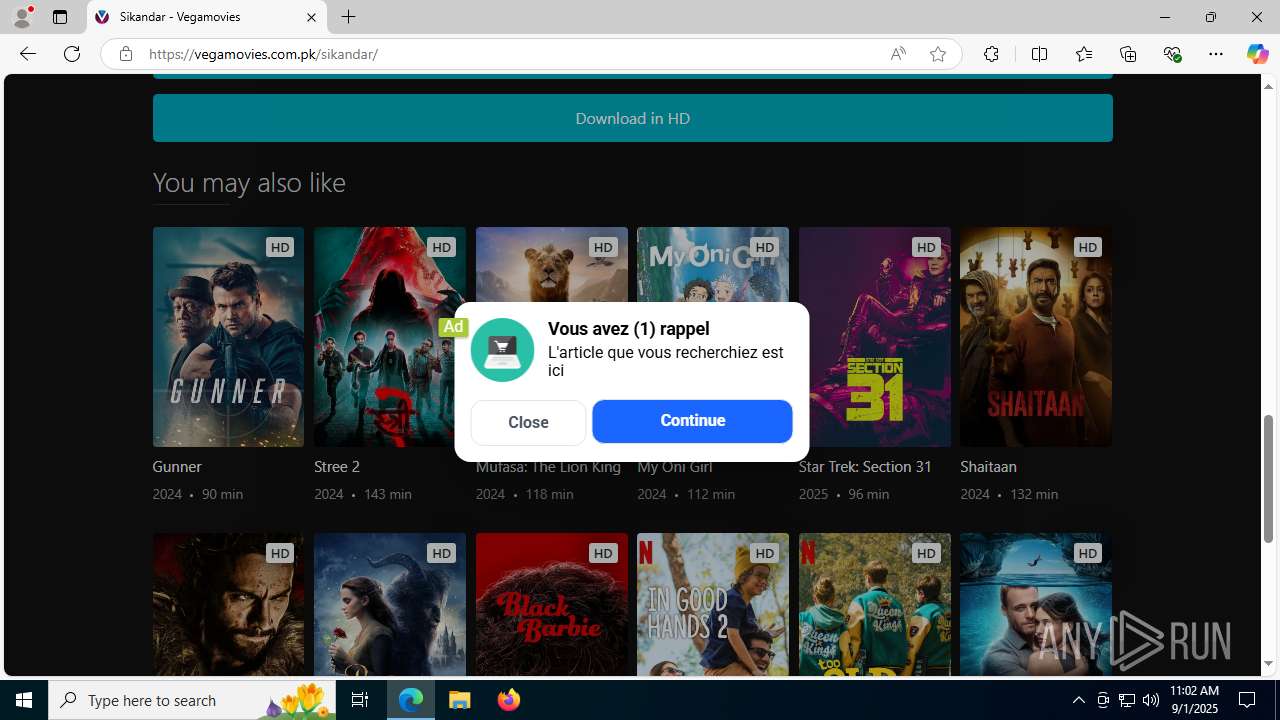
Task: Click Star Trek: Section 31 title link
Action: point(865,467)
